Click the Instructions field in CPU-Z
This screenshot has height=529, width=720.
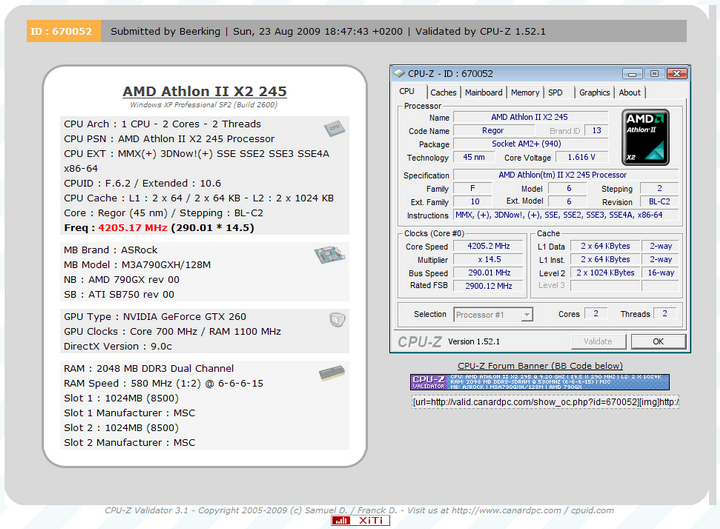click(565, 215)
